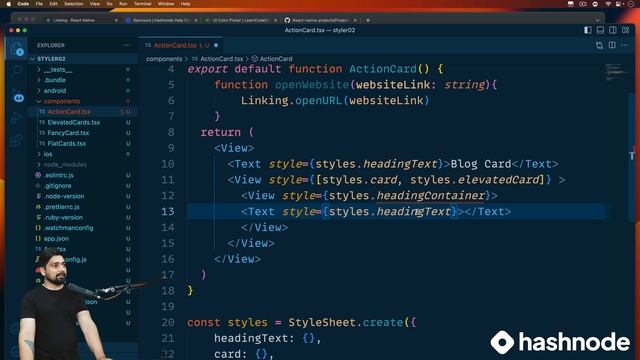
Task: Click the Open Changes editor icon
Action: [599, 45]
